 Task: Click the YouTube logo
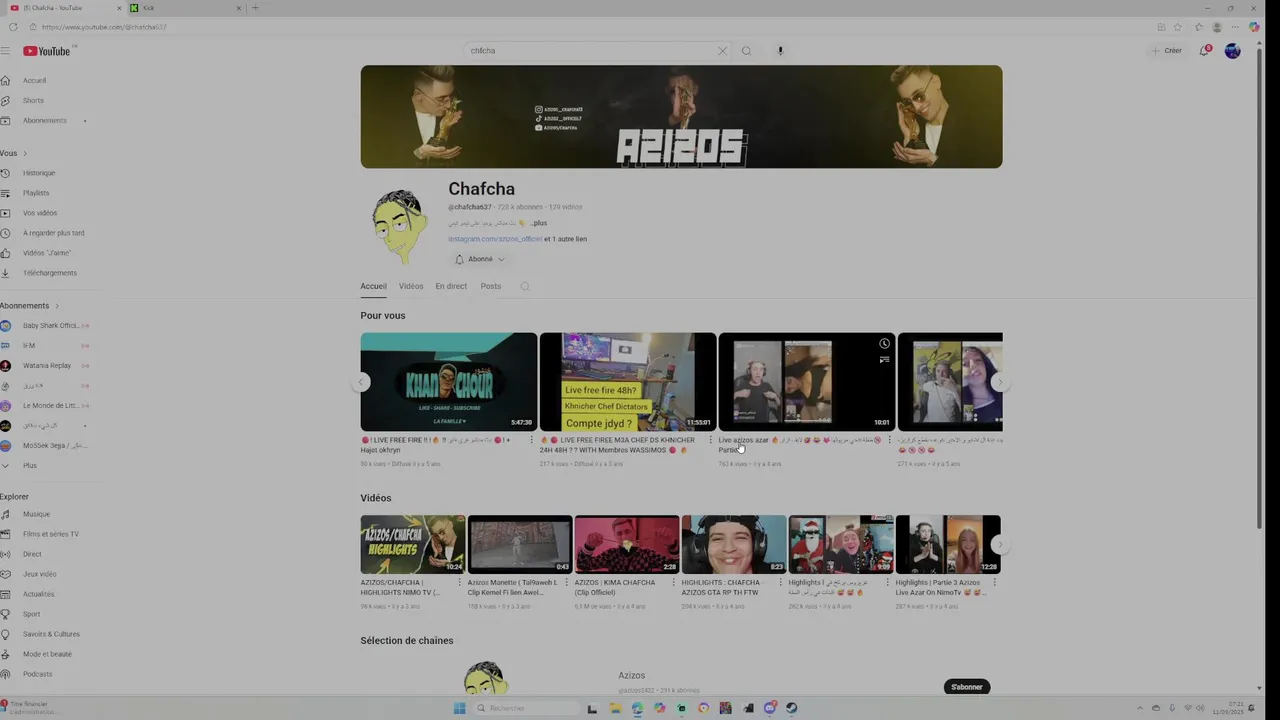click(x=47, y=51)
